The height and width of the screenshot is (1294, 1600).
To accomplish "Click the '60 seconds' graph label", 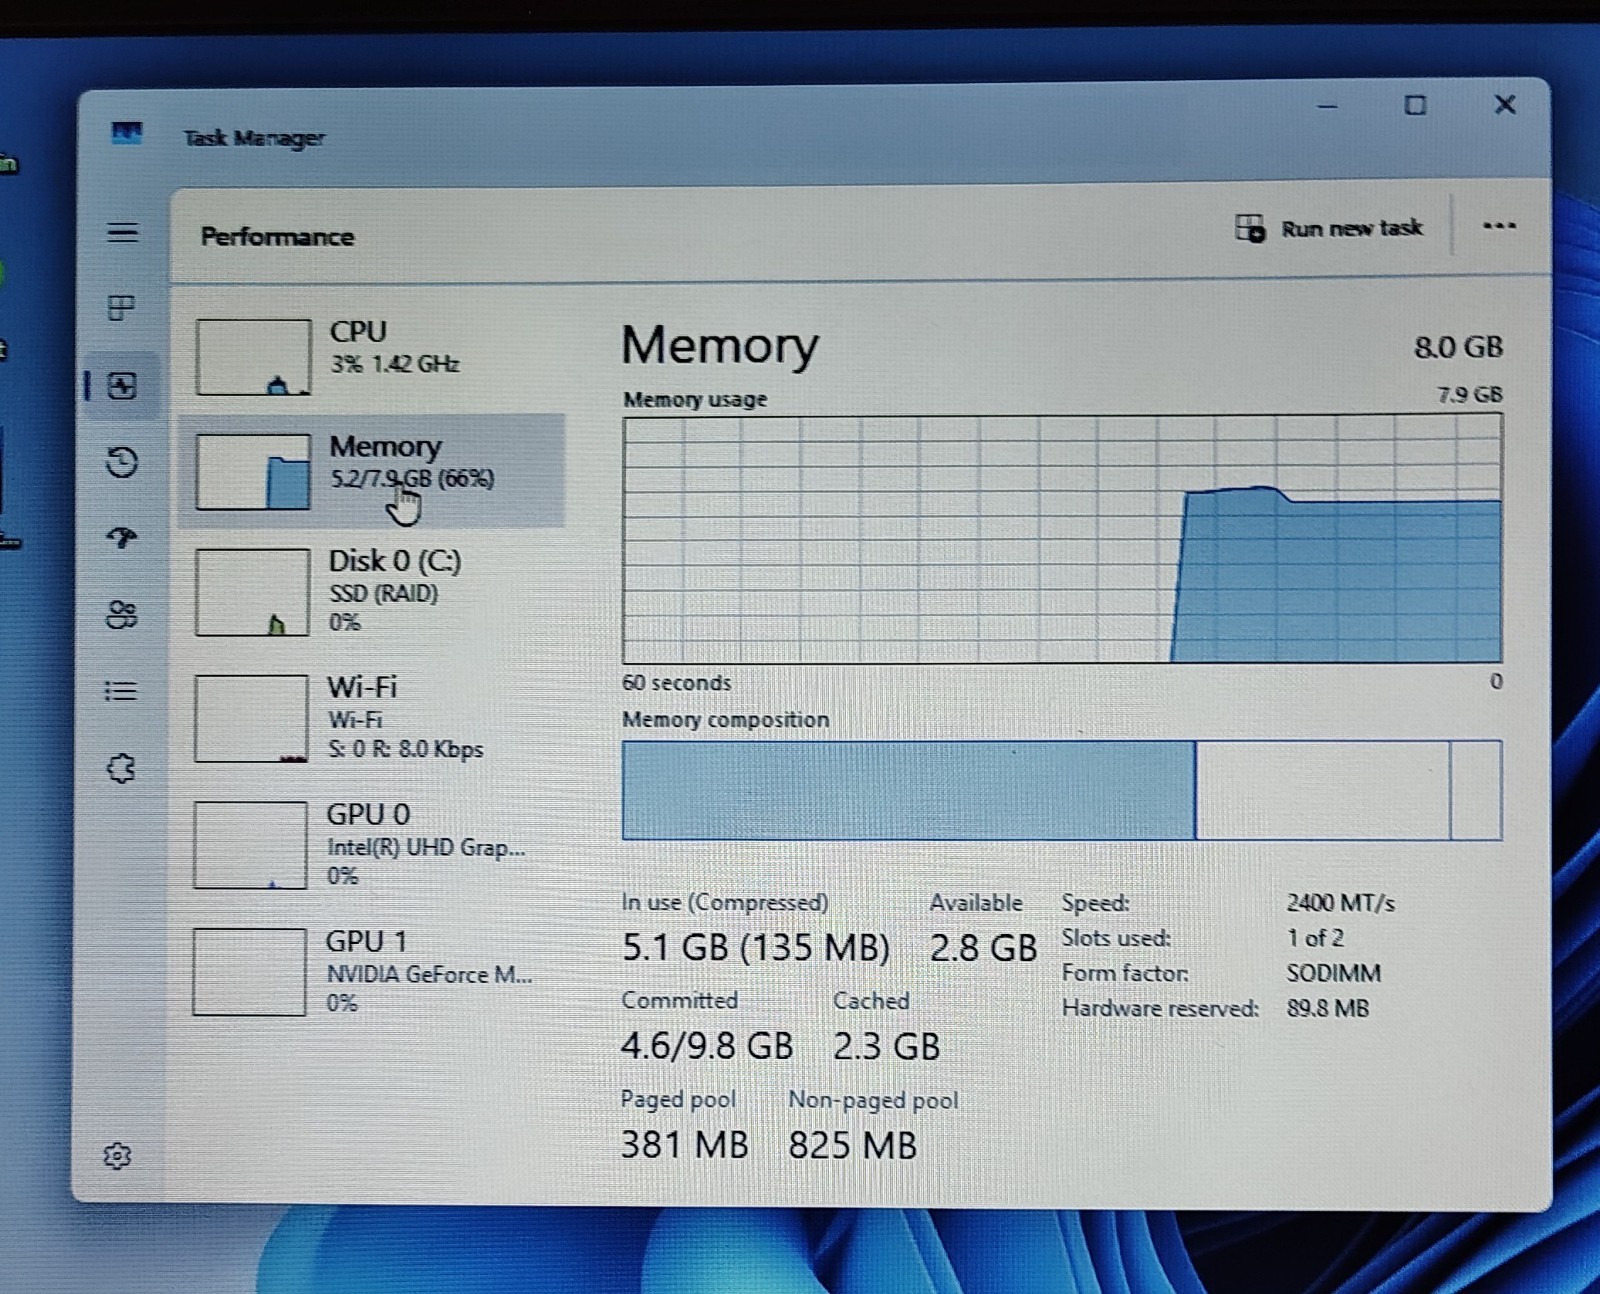I will 676,683.
